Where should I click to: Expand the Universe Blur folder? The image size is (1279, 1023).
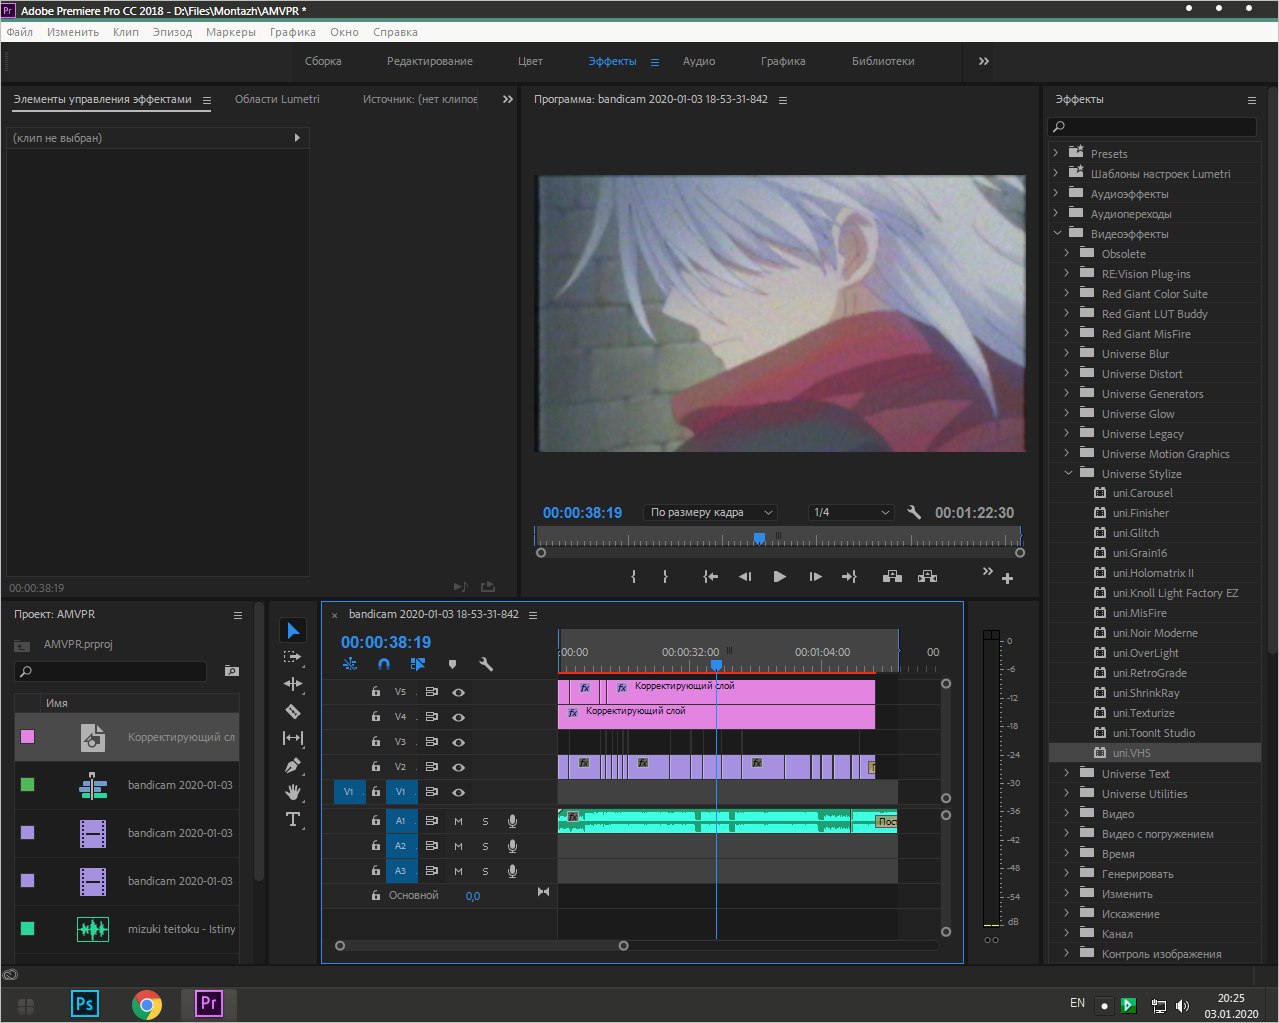(x=1067, y=353)
